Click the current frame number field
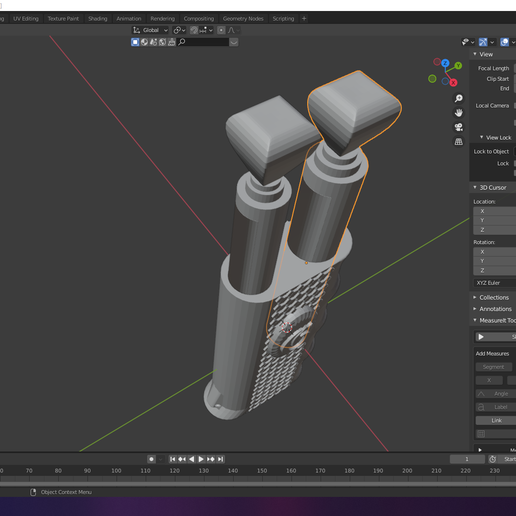Screen dimensions: 516x516 pyautogui.click(x=467, y=459)
